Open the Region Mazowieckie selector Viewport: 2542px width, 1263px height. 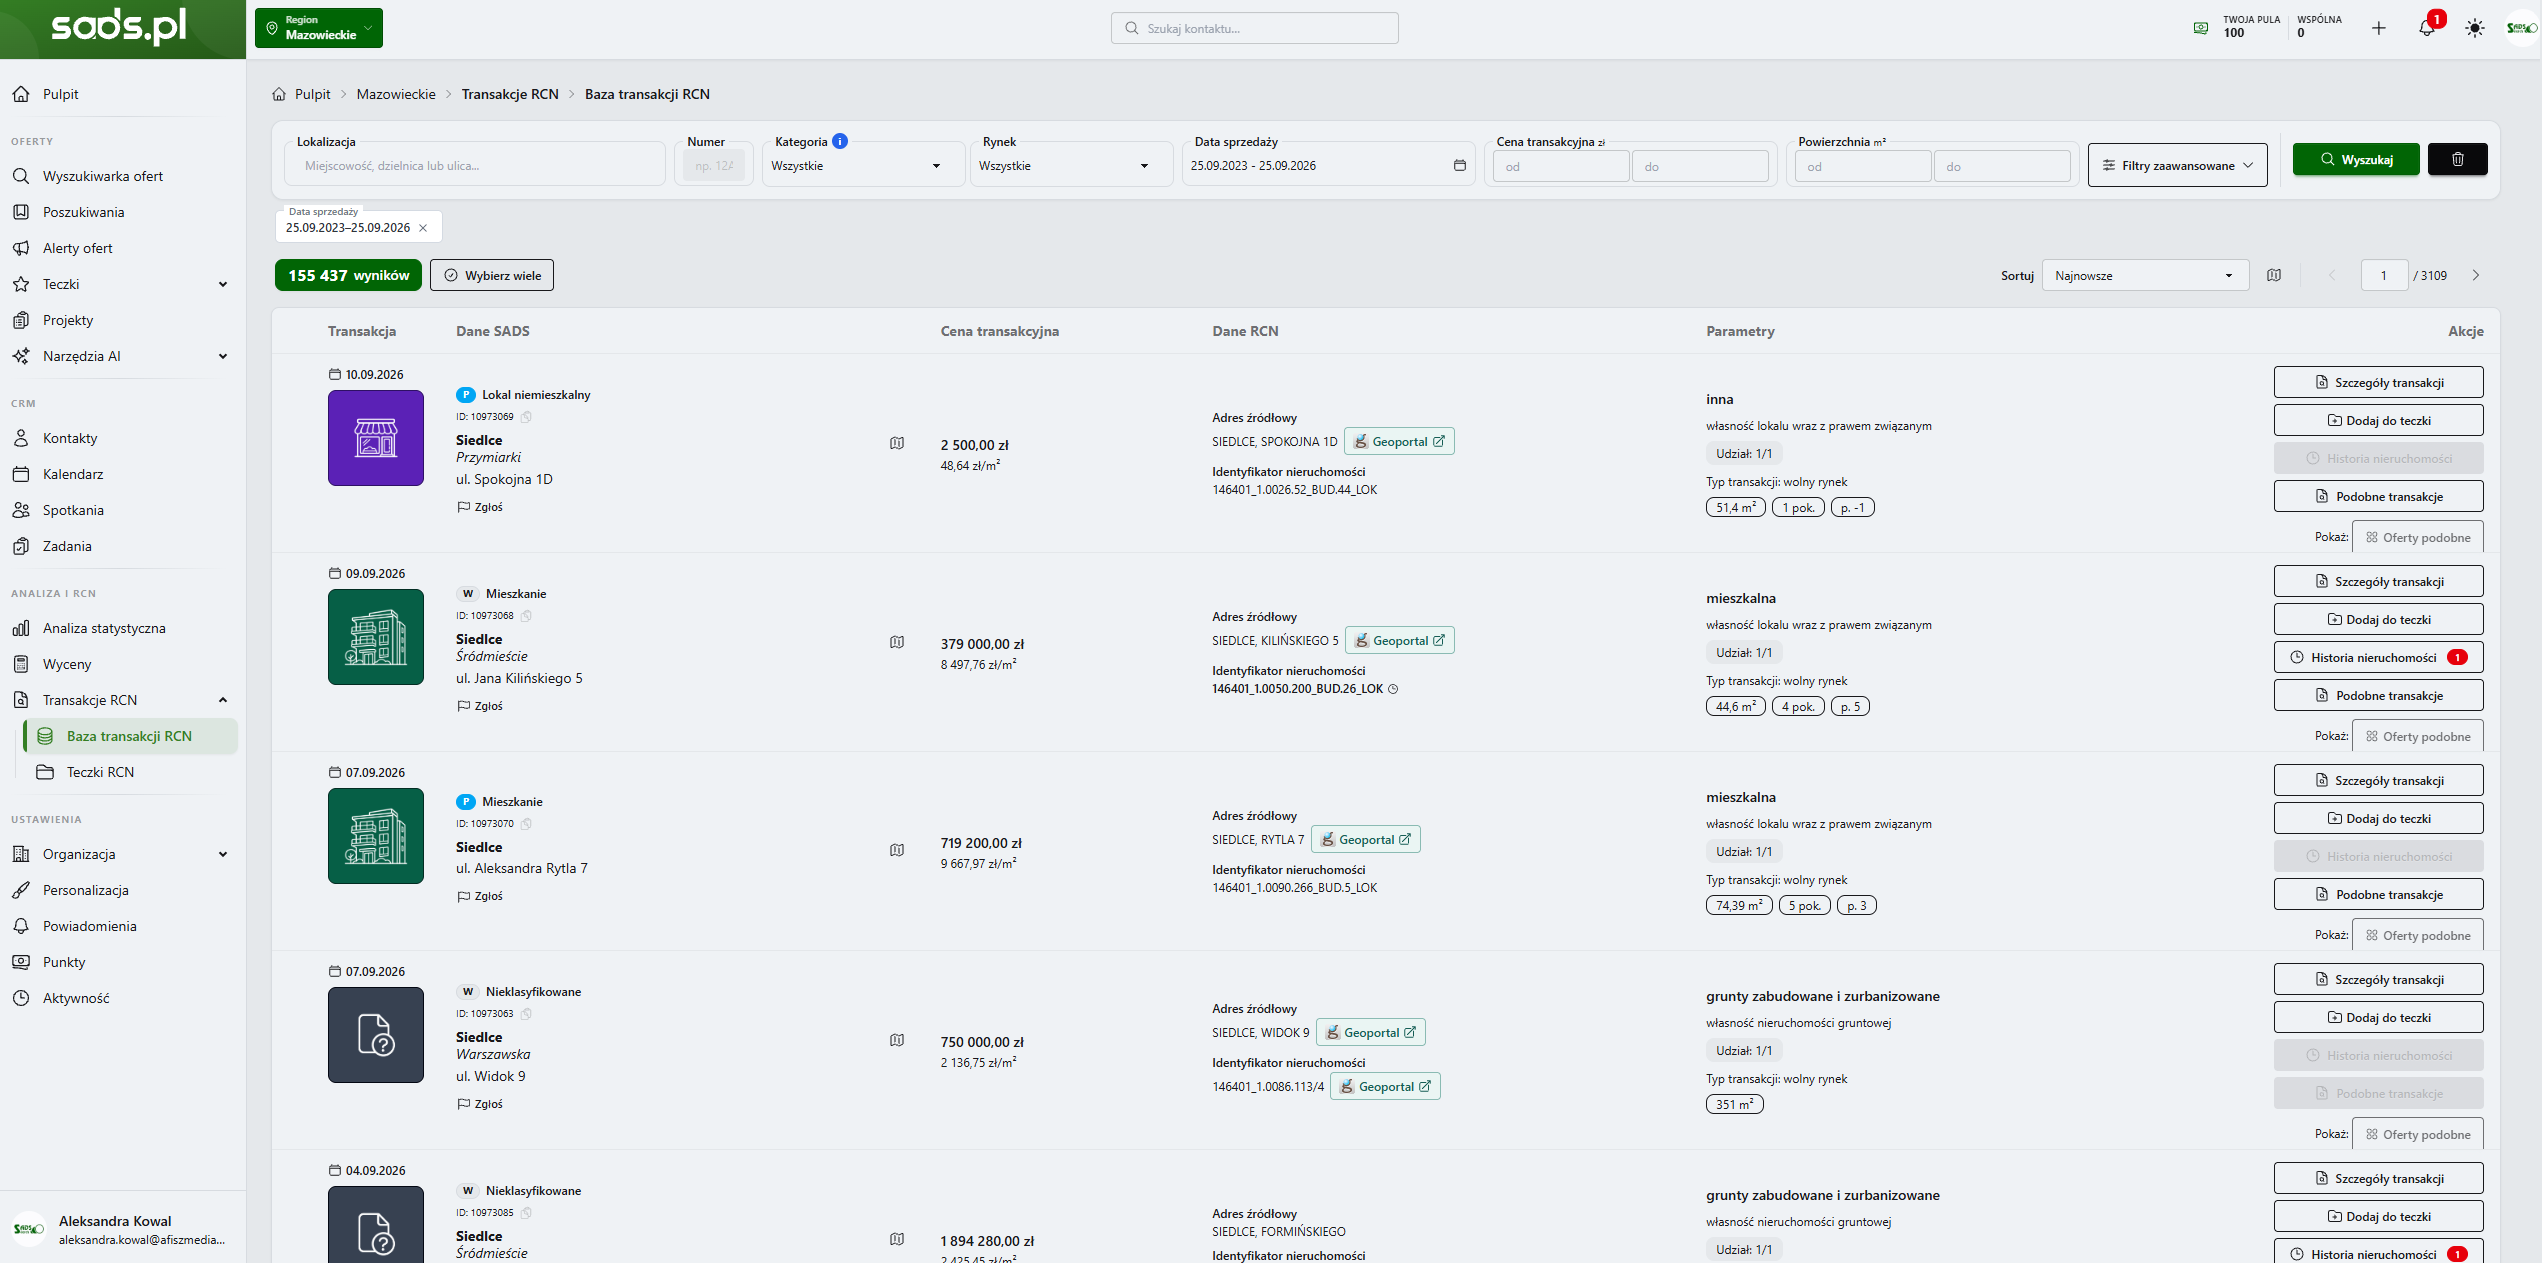[319, 28]
